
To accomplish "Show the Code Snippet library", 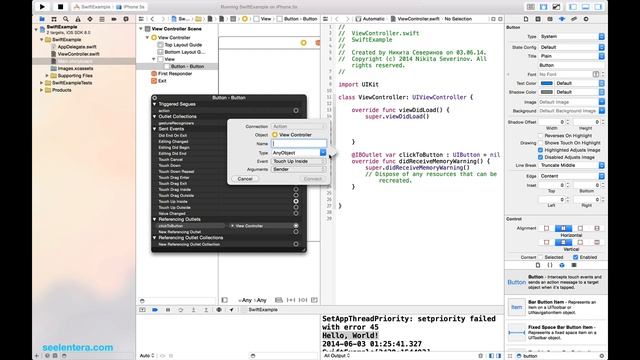I will [x=550, y=265].
